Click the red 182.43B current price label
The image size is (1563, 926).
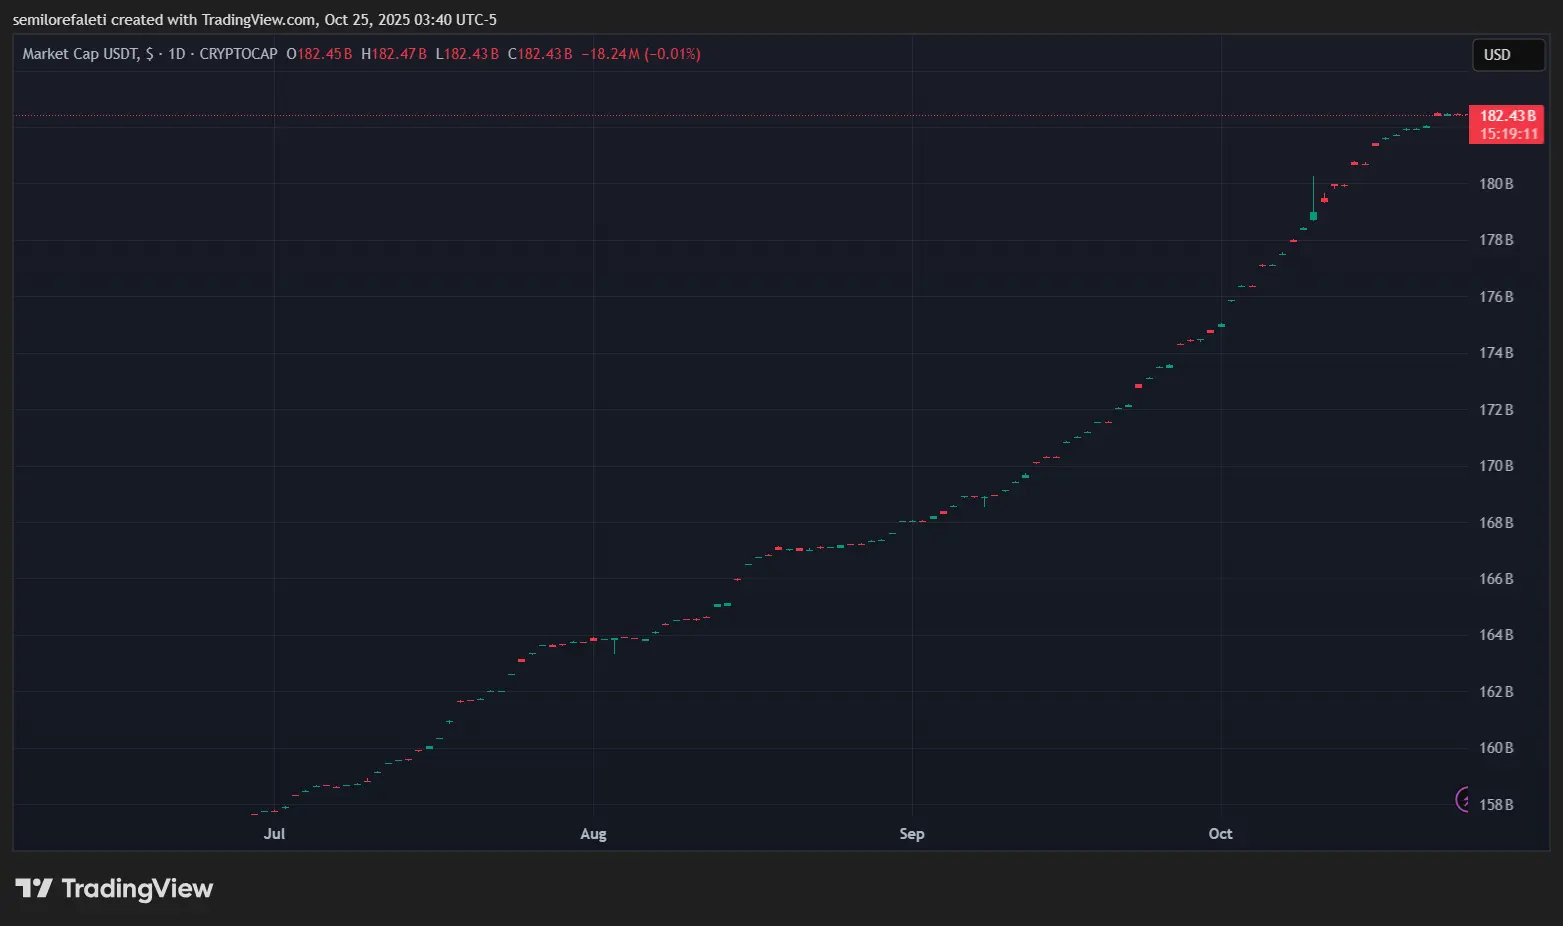1507,116
